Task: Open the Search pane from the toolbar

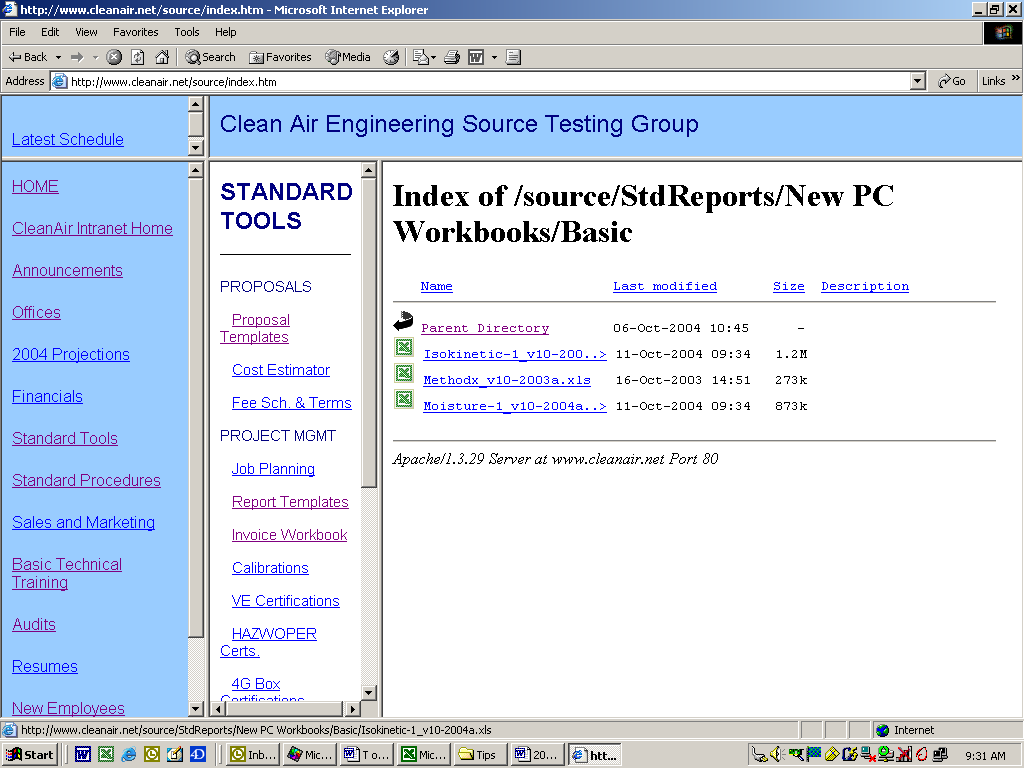Action: point(210,57)
